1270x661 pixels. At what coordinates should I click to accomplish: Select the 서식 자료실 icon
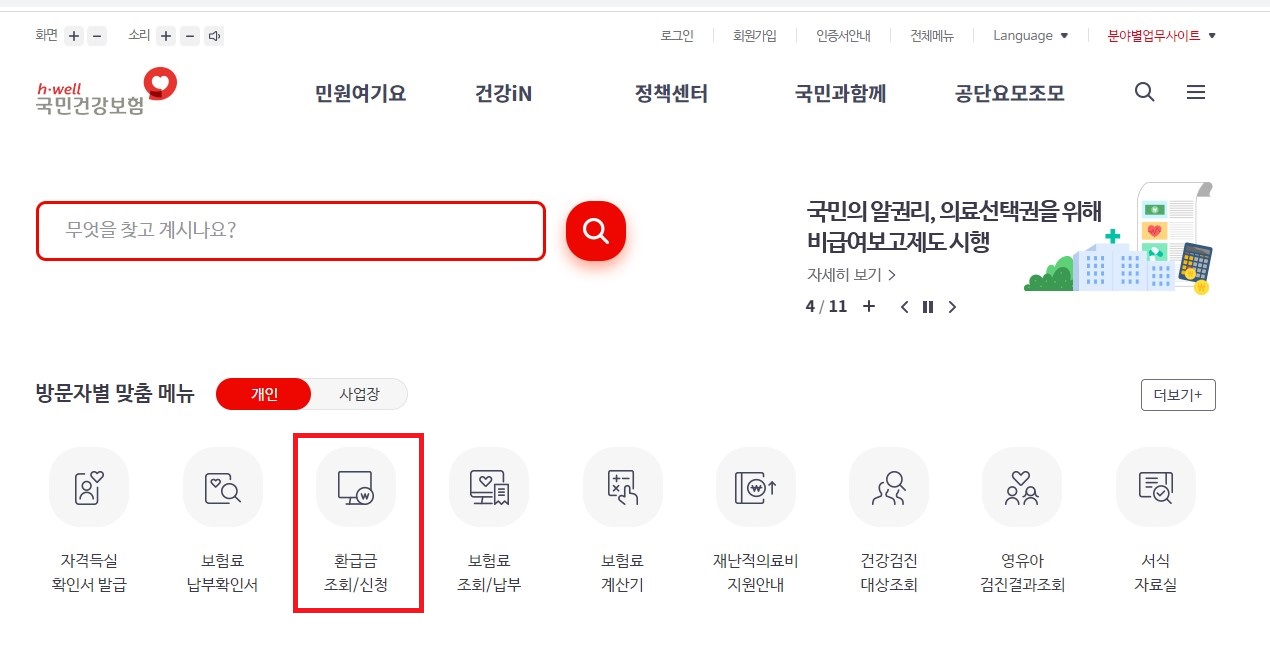1155,487
